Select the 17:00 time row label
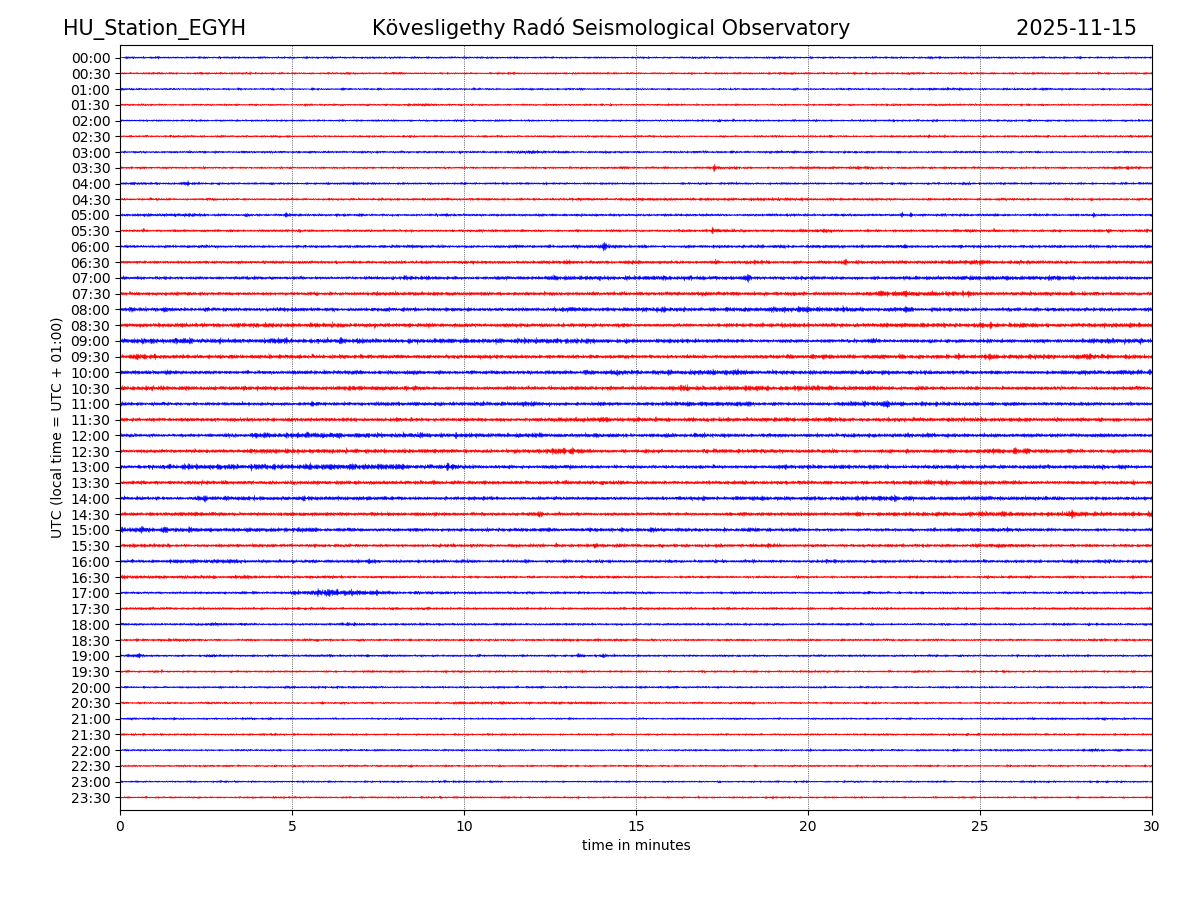Viewport: 1200px width, 900px height. coord(91,593)
